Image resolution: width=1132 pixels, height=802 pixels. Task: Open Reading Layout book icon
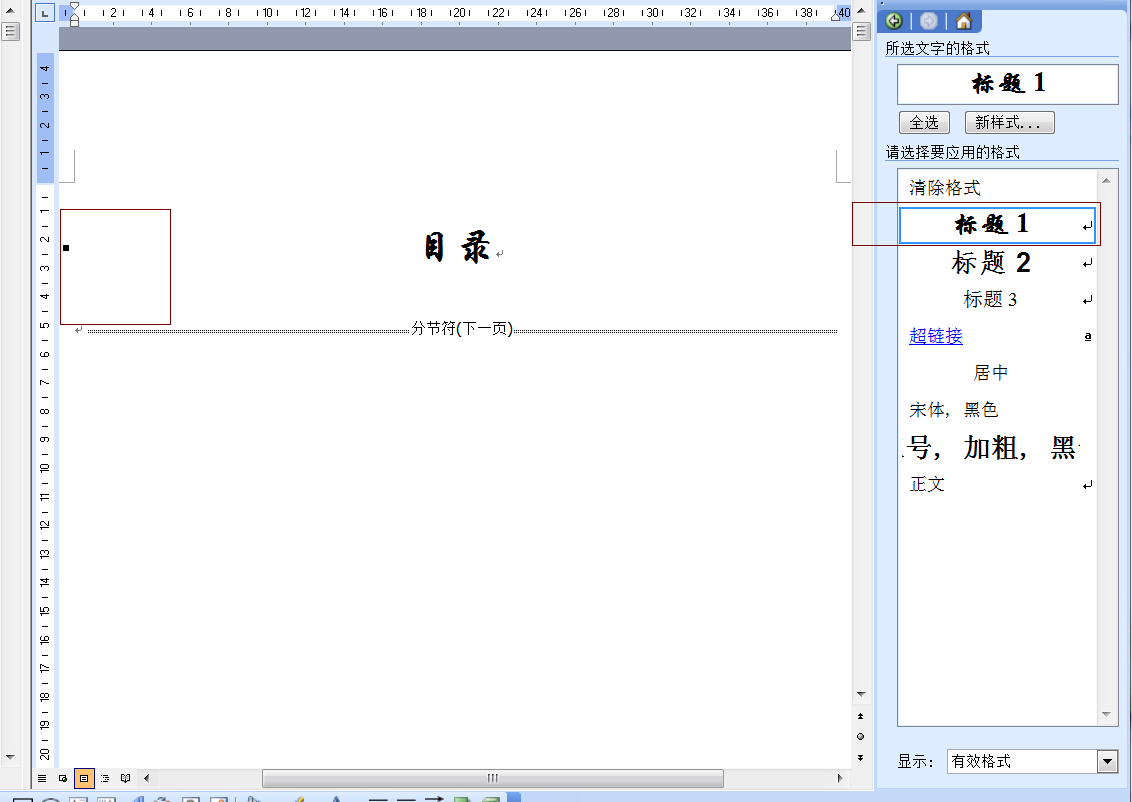(126, 778)
